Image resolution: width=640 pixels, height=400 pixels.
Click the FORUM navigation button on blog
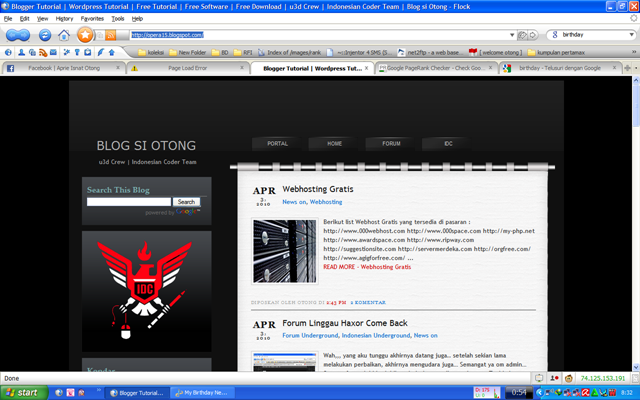click(391, 144)
